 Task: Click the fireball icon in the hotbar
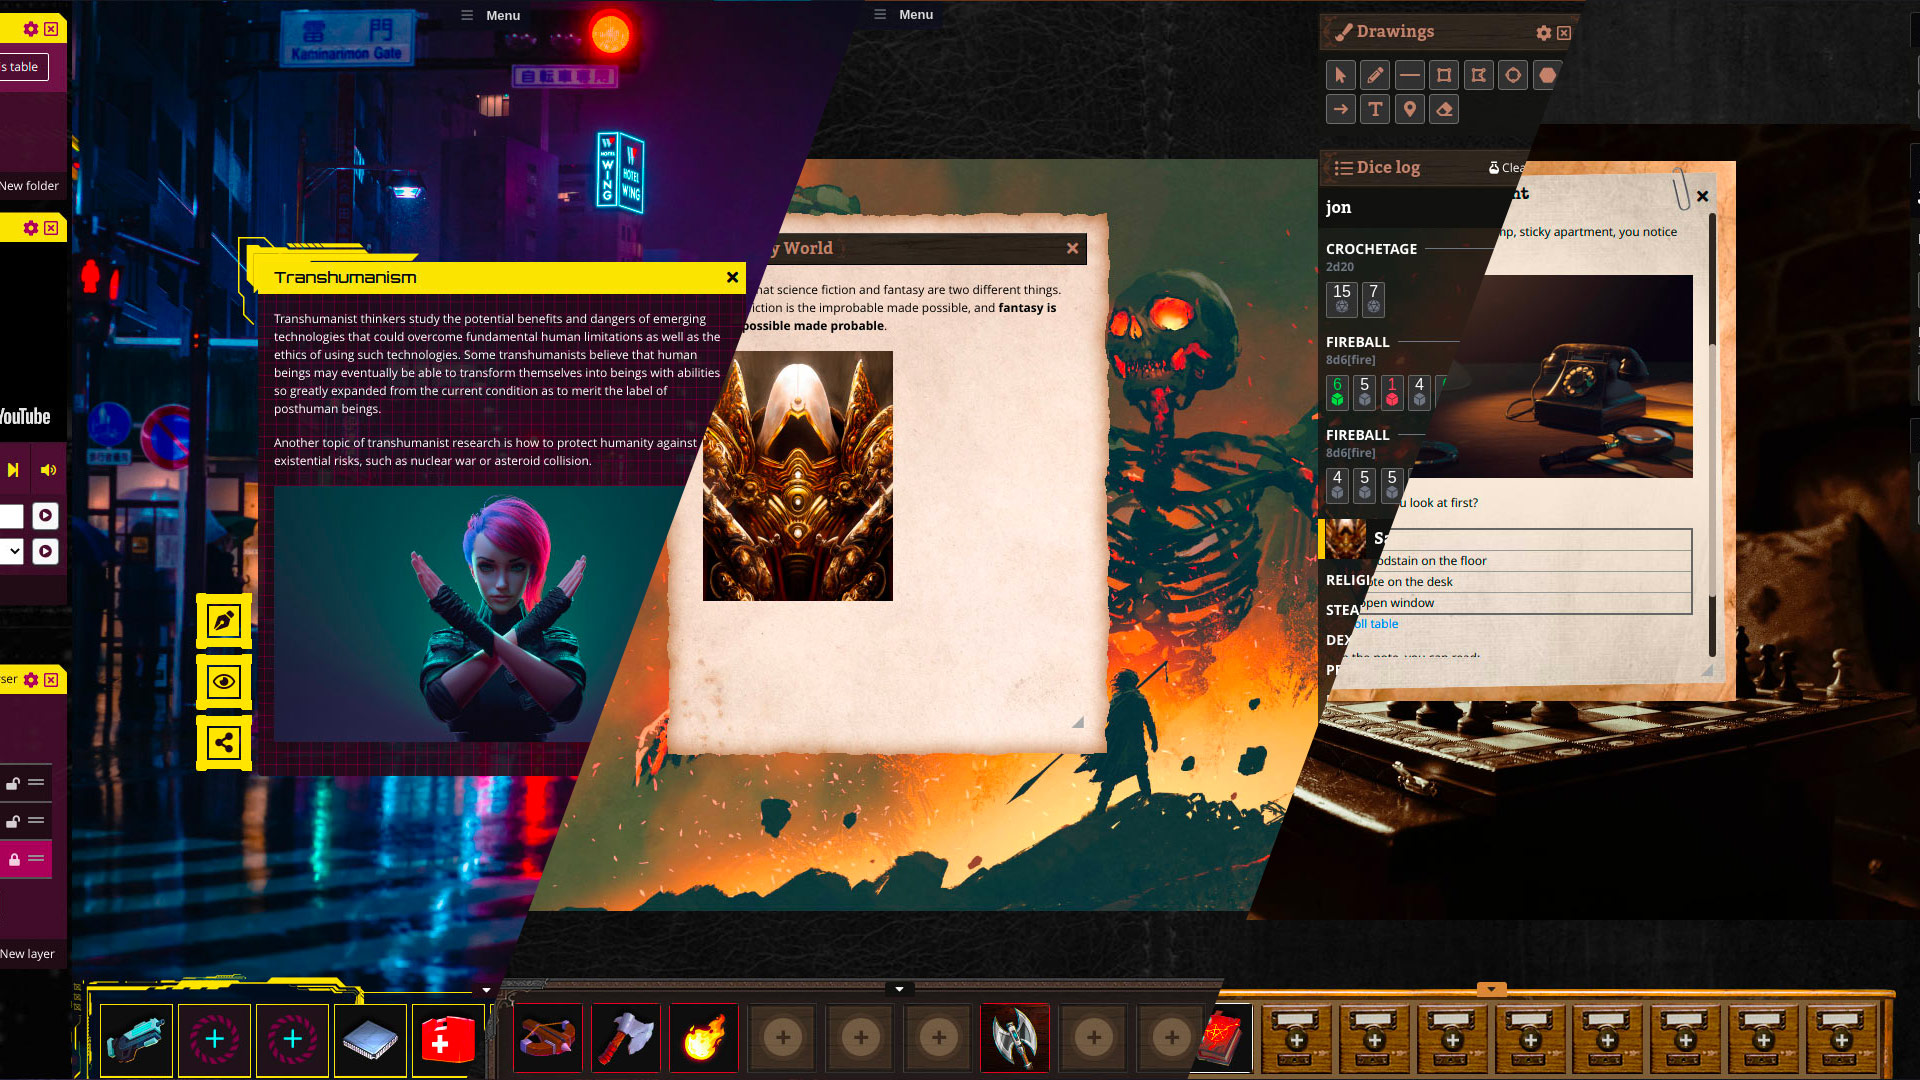coord(704,1039)
